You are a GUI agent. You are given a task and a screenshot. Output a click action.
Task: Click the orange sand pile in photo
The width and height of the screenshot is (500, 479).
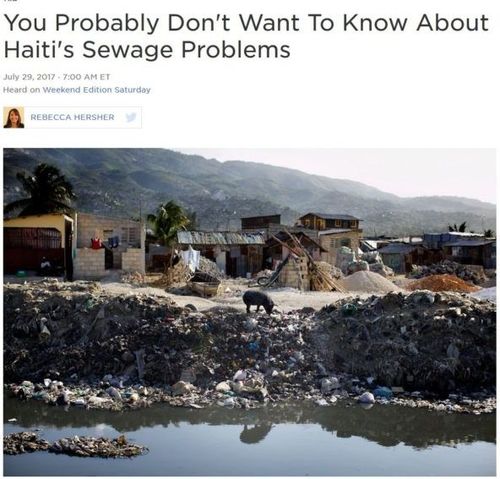(x=443, y=284)
